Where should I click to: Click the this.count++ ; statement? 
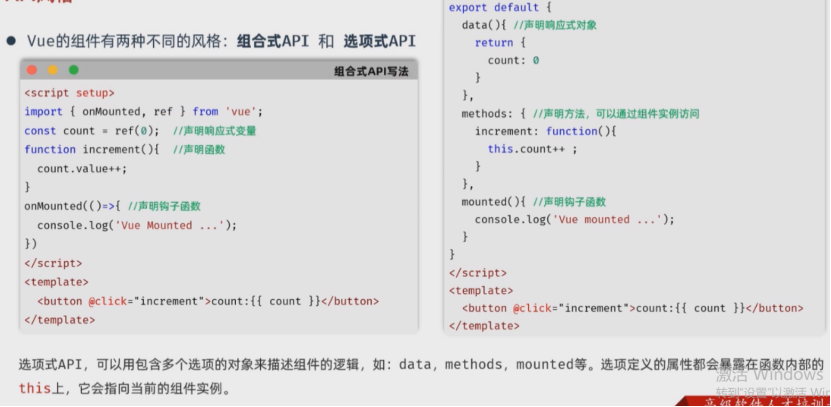tap(532, 149)
